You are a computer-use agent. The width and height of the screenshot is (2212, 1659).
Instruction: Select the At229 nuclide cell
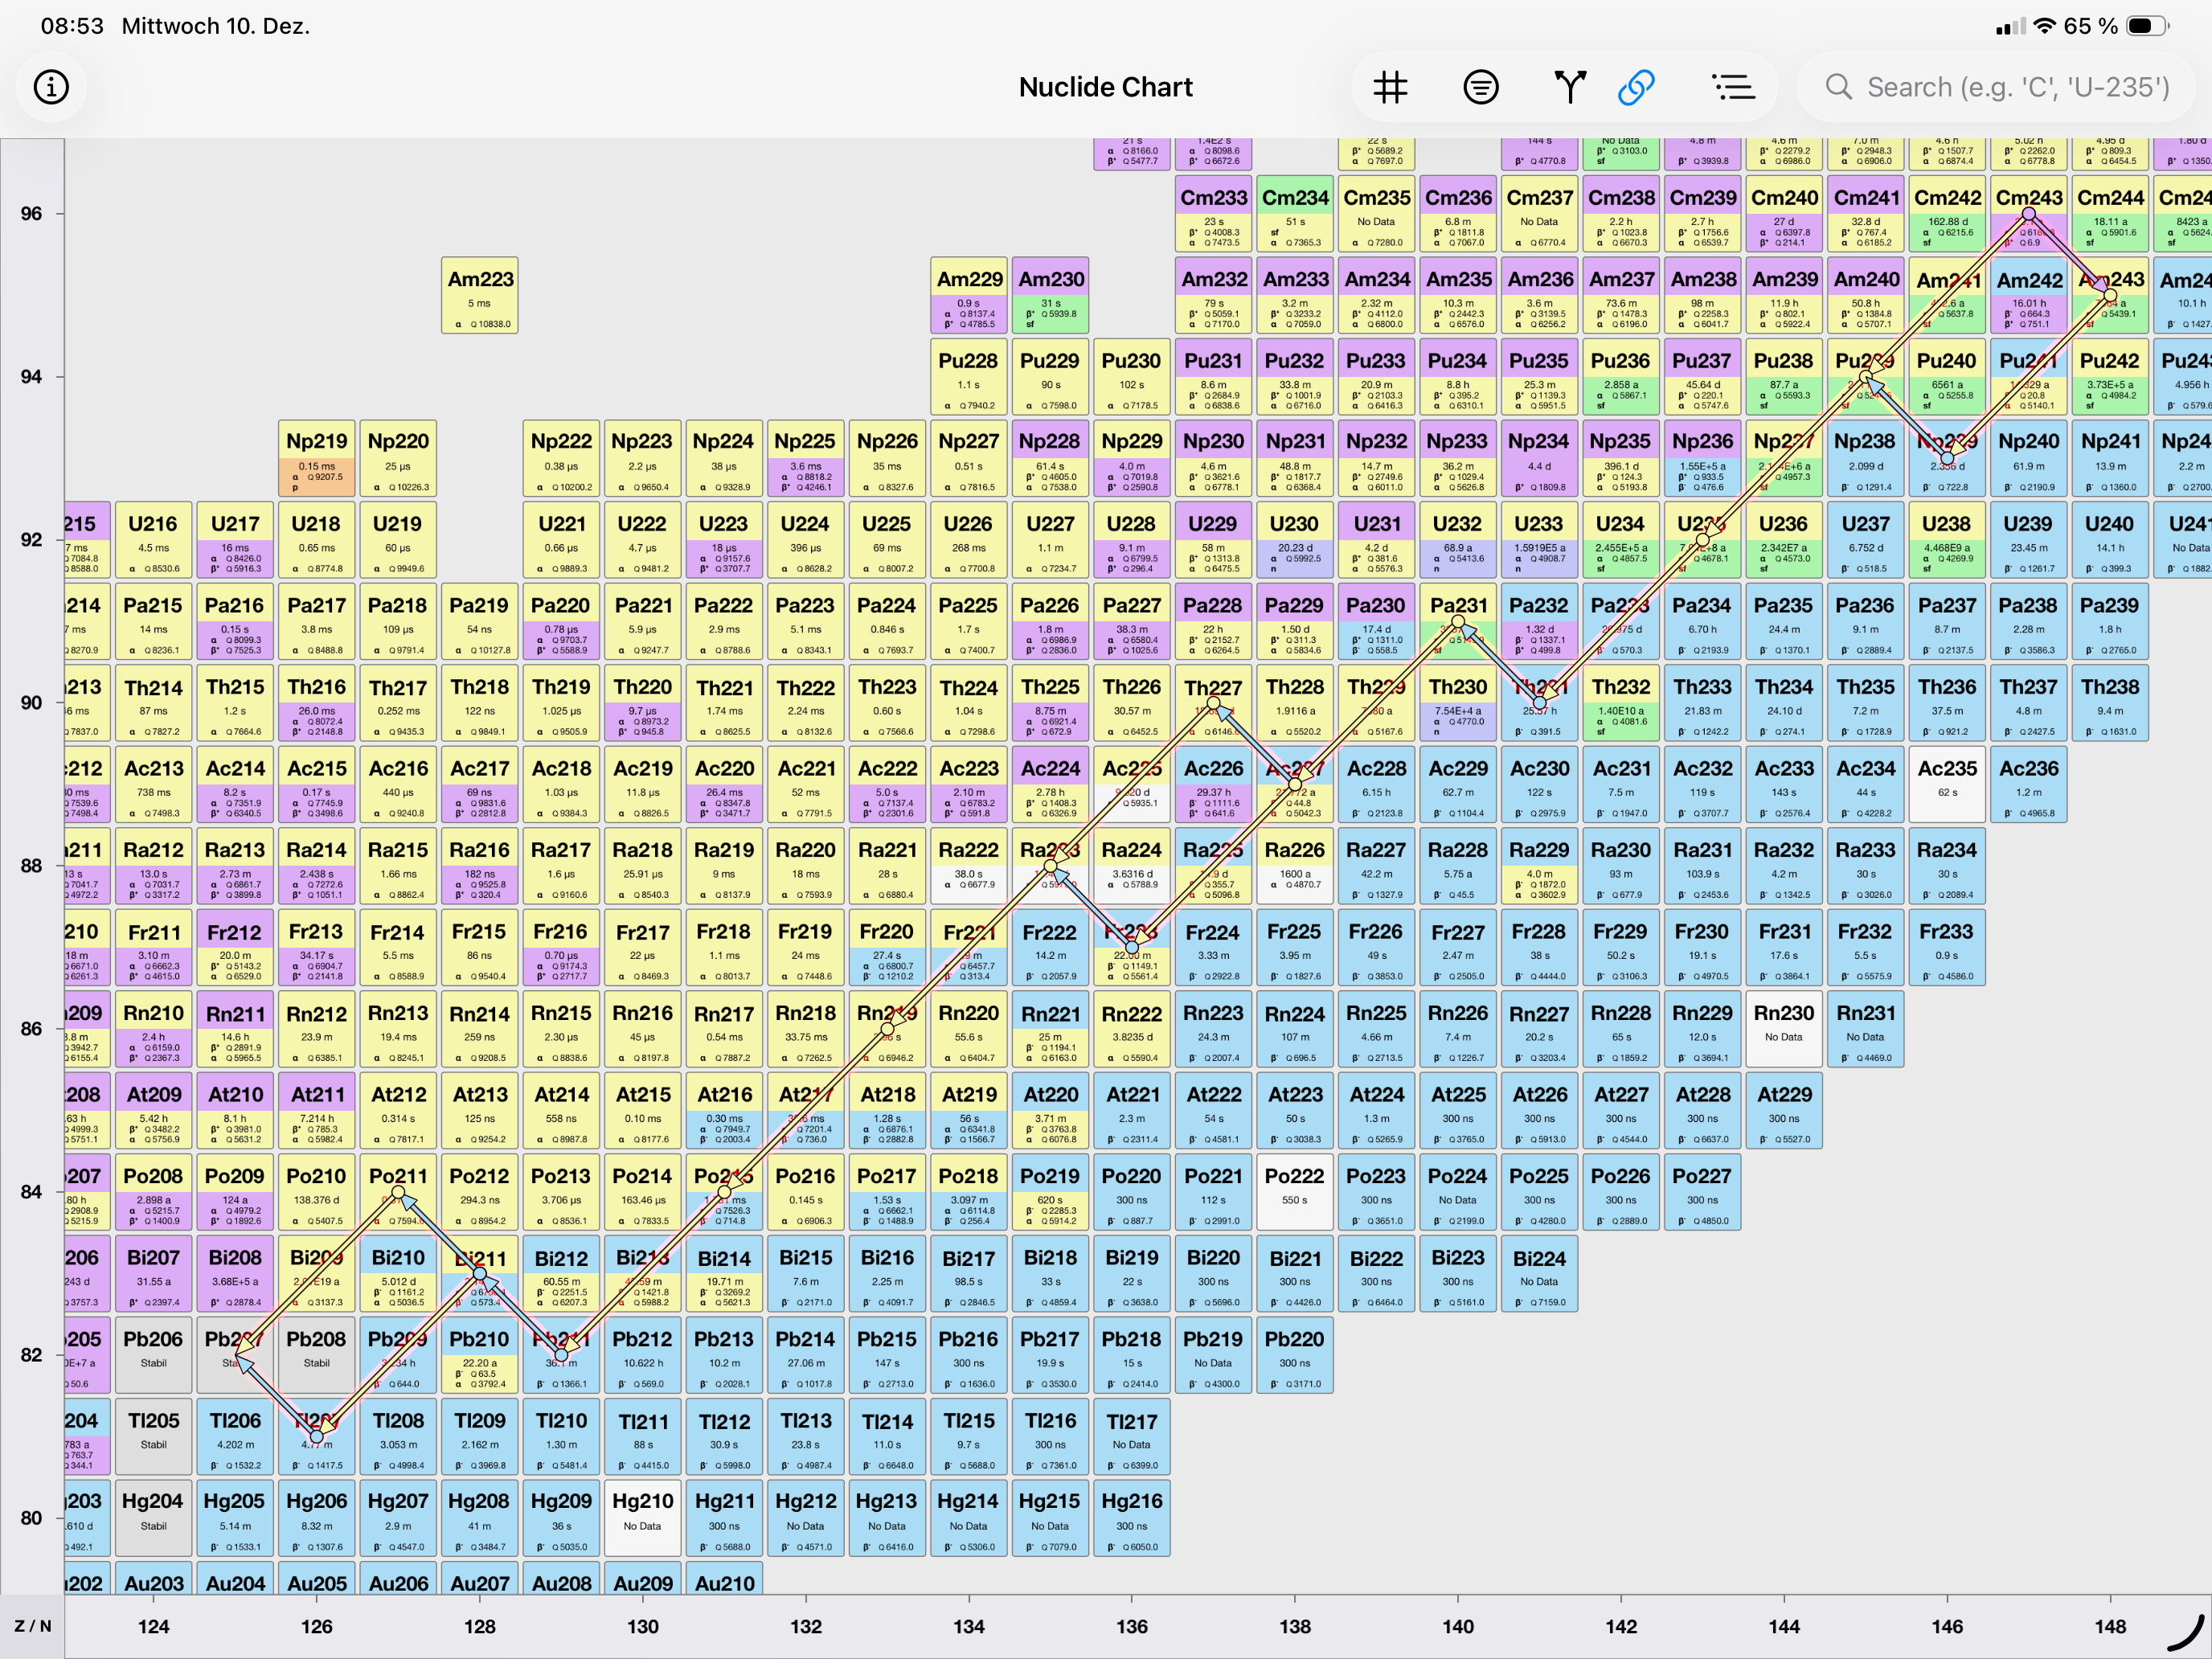coord(1784,1111)
